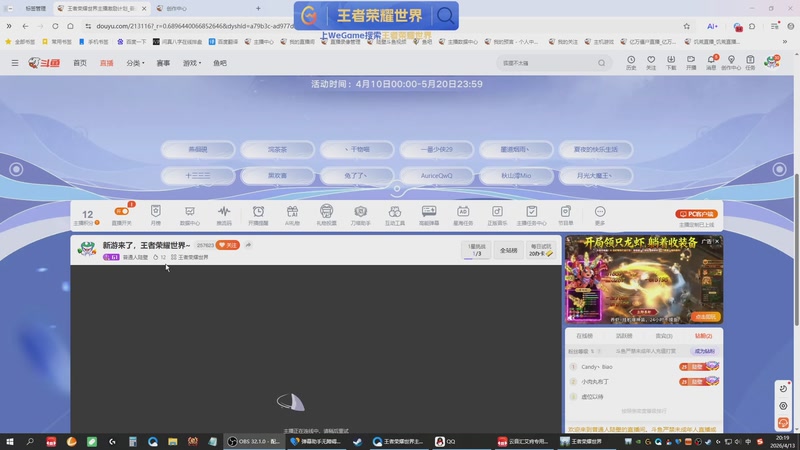Click the target icon on floating right sidebar
The width and height of the screenshot is (800, 450).
click(783, 406)
